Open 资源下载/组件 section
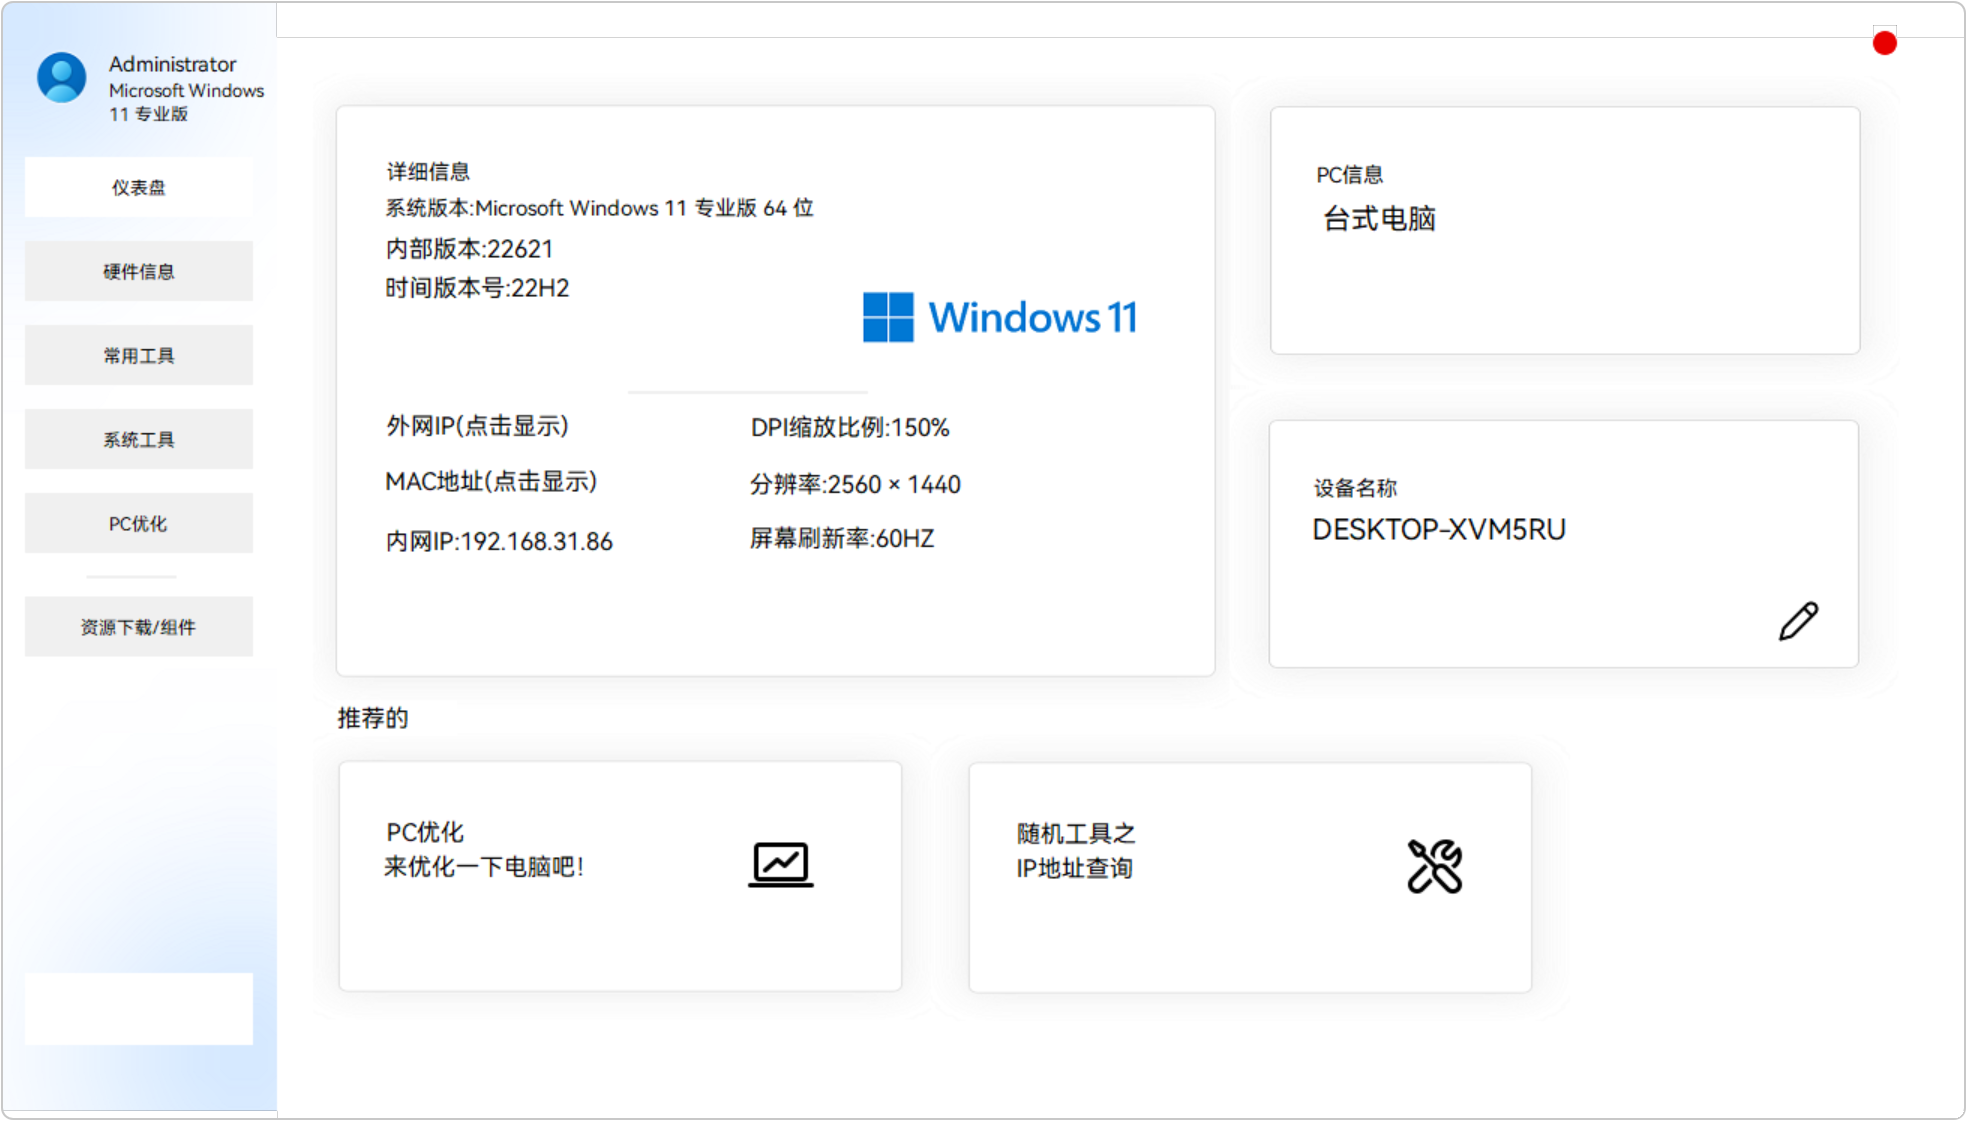Screen dimensions: 1967x1121 click(x=139, y=627)
